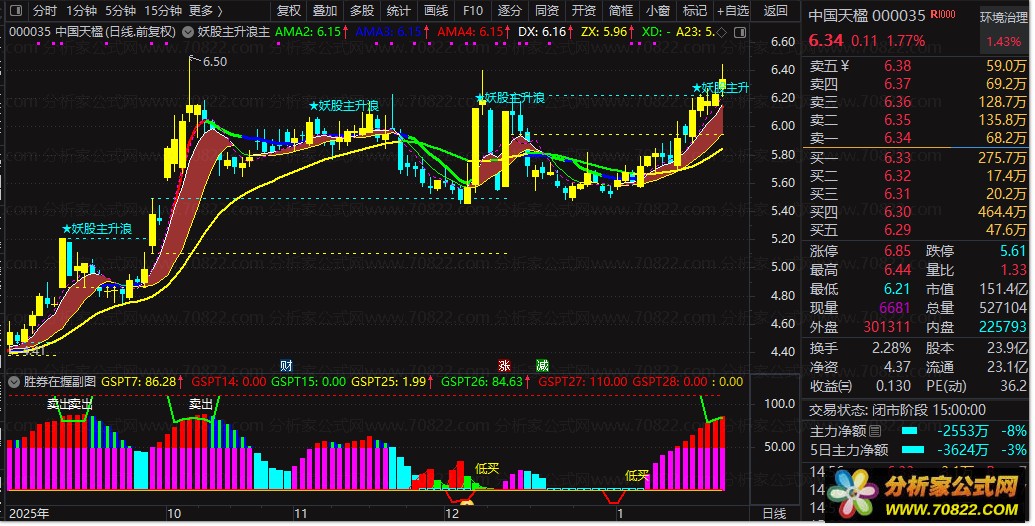Open the 逐分 tick-by-tick view
This screenshot has width=1035, height=526.
coord(510,11)
